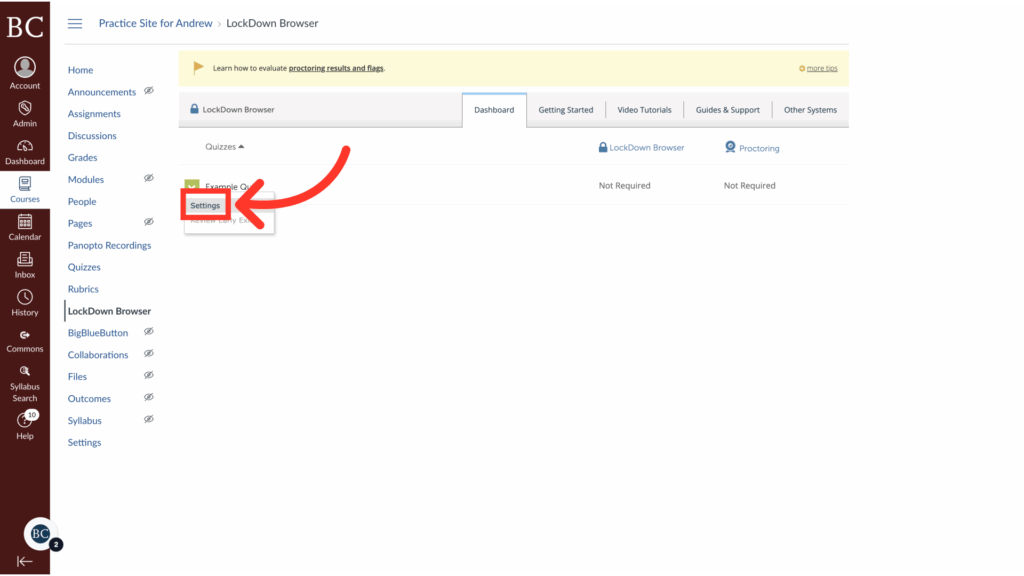
Task: Collapse the course navigation sidebar
Action: (x=24, y=561)
